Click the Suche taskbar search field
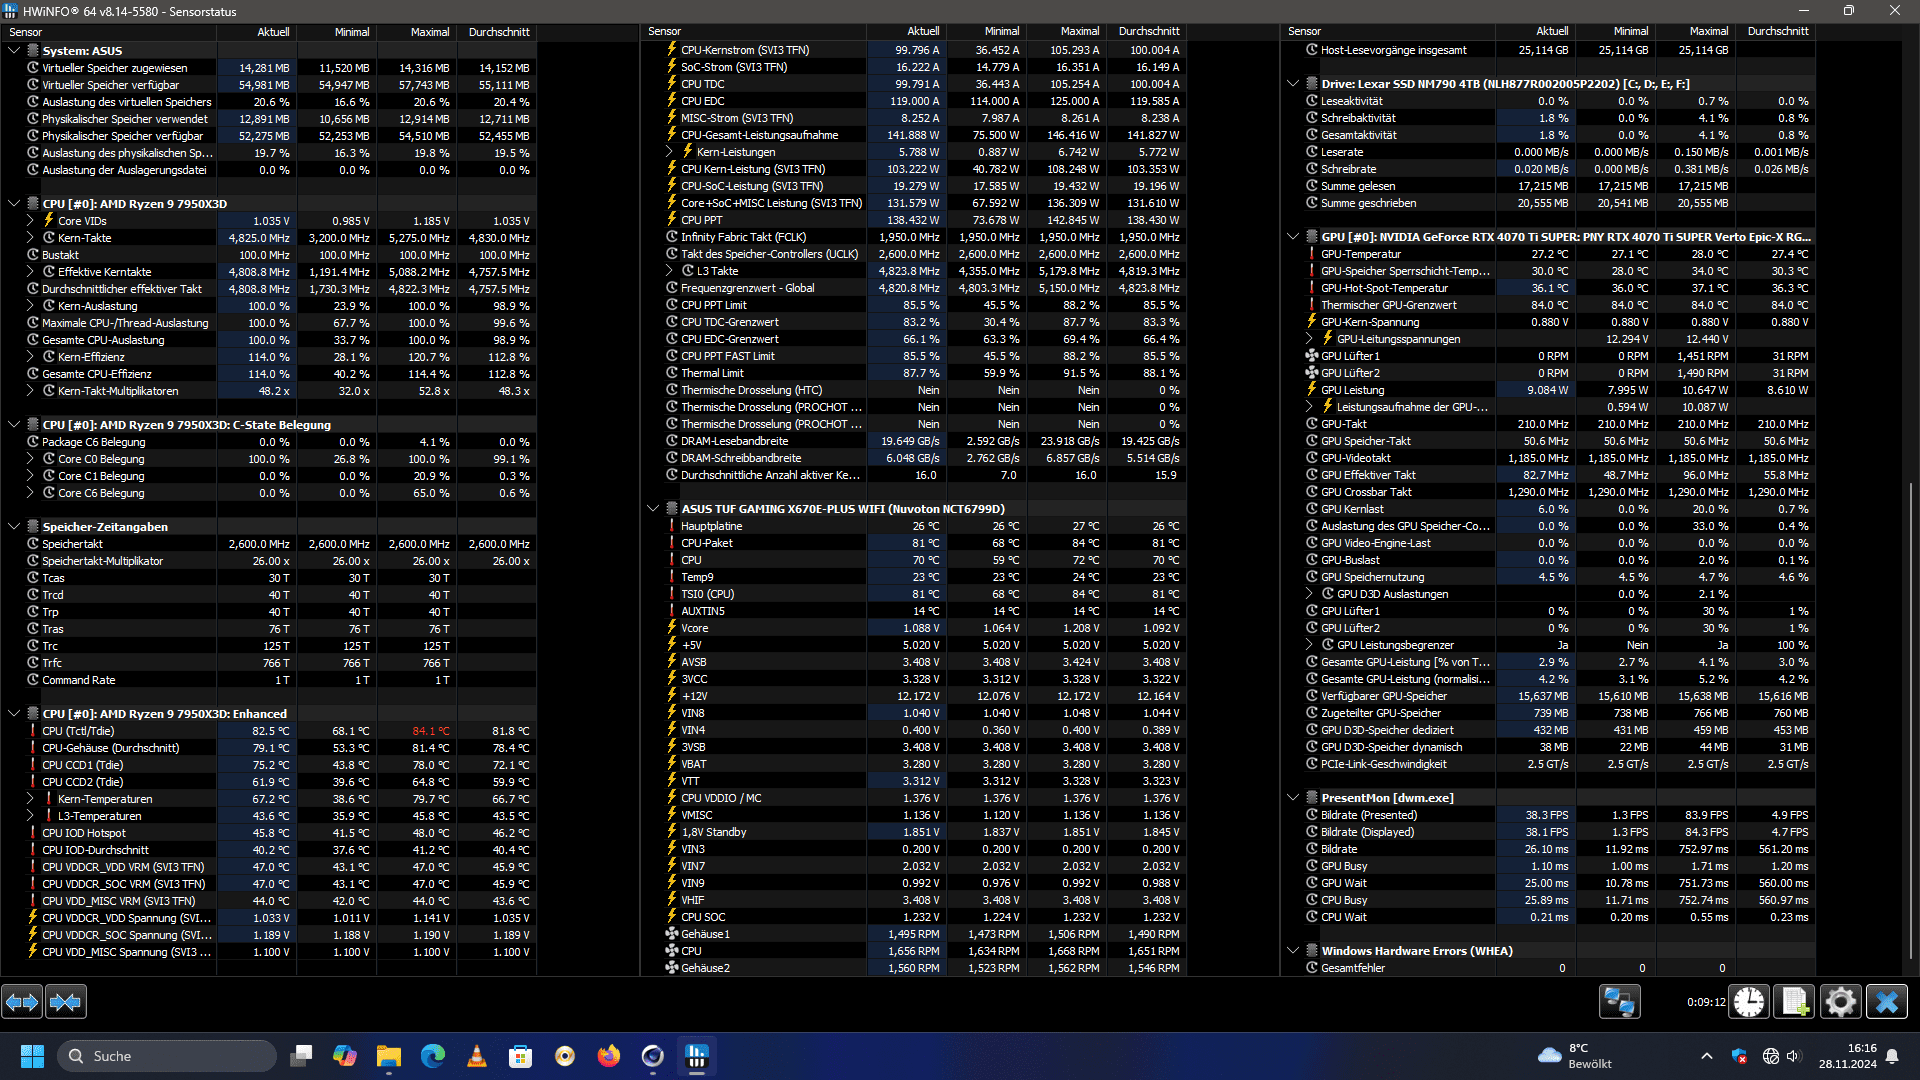The image size is (1920, 1080). point(168,1056)
